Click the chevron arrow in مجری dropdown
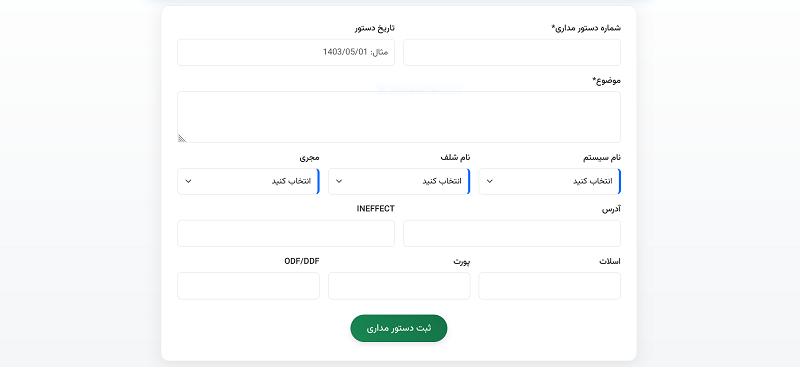Viewport: 800px width, 367px height. [x=188, y=181]
